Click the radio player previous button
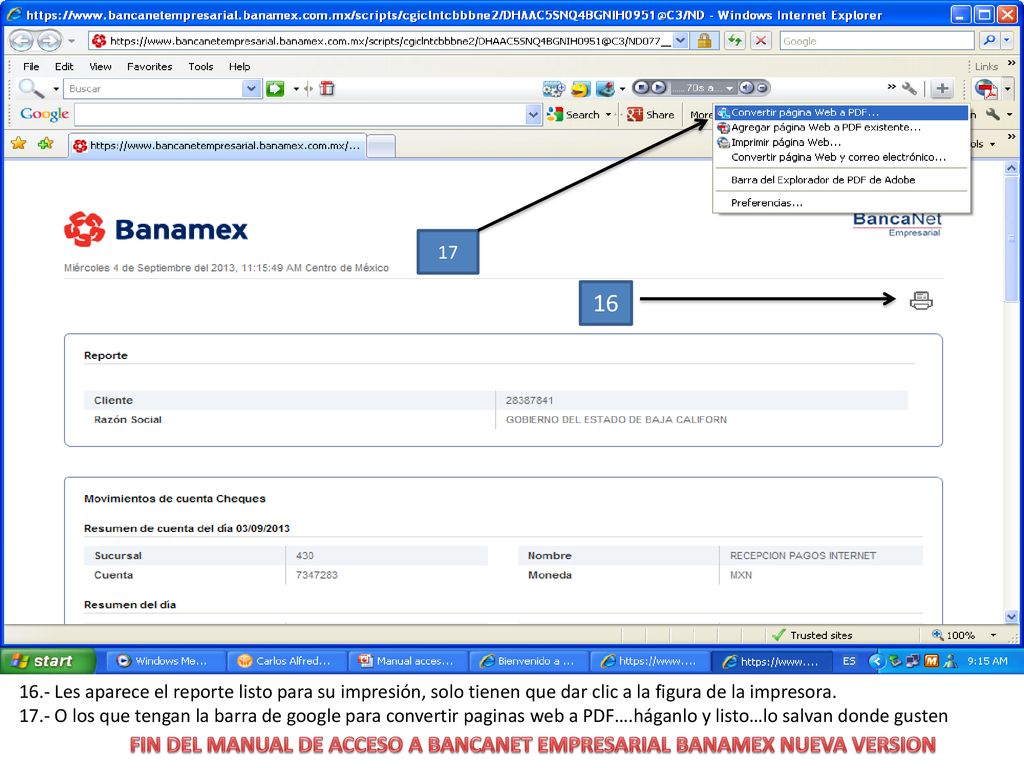This screenshot has height=768, width=1024. (642, 88)
